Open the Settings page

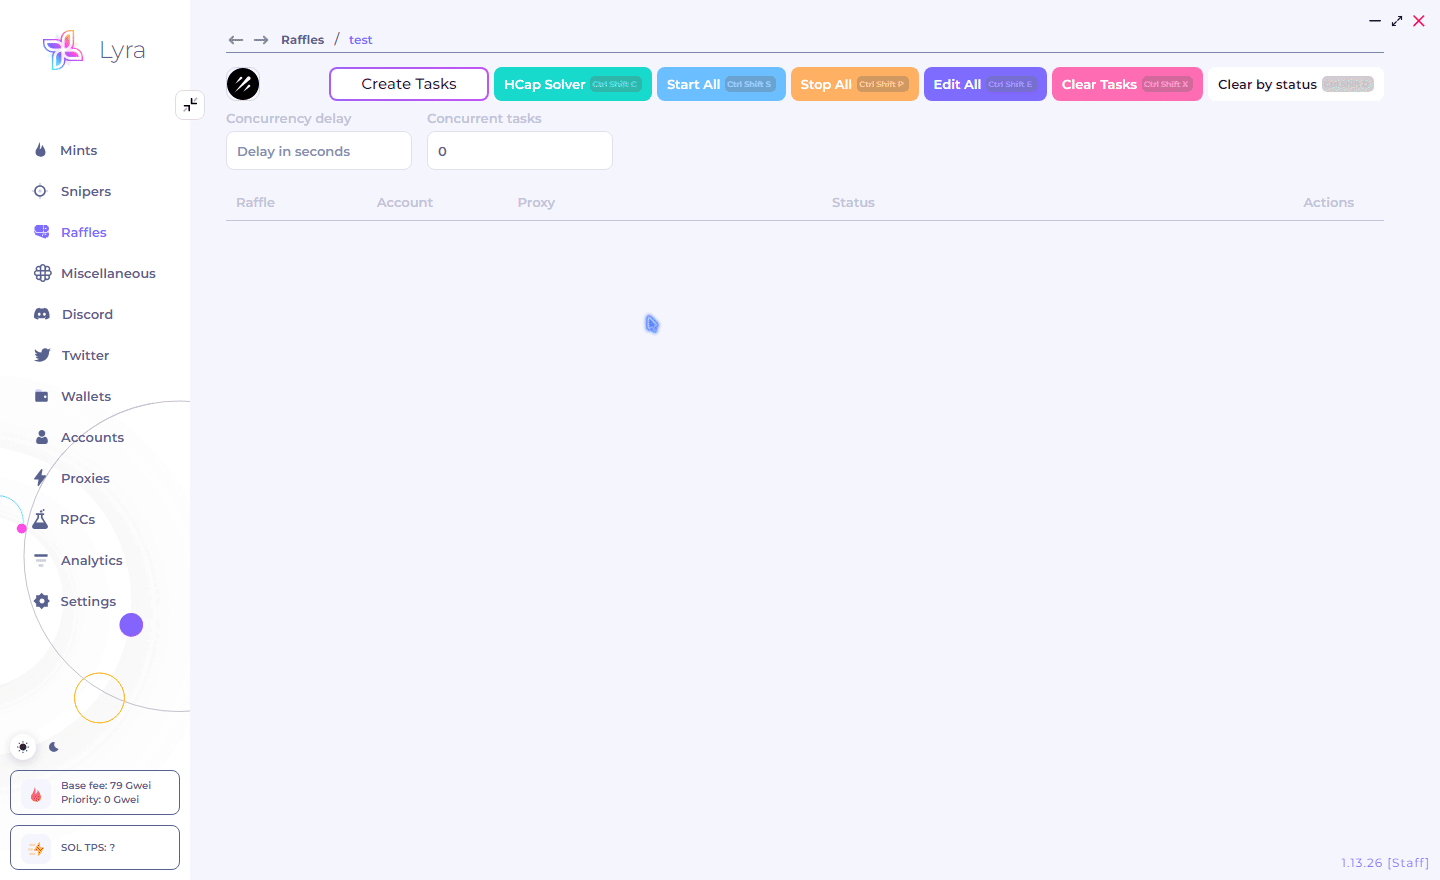(x=88, y=601)
